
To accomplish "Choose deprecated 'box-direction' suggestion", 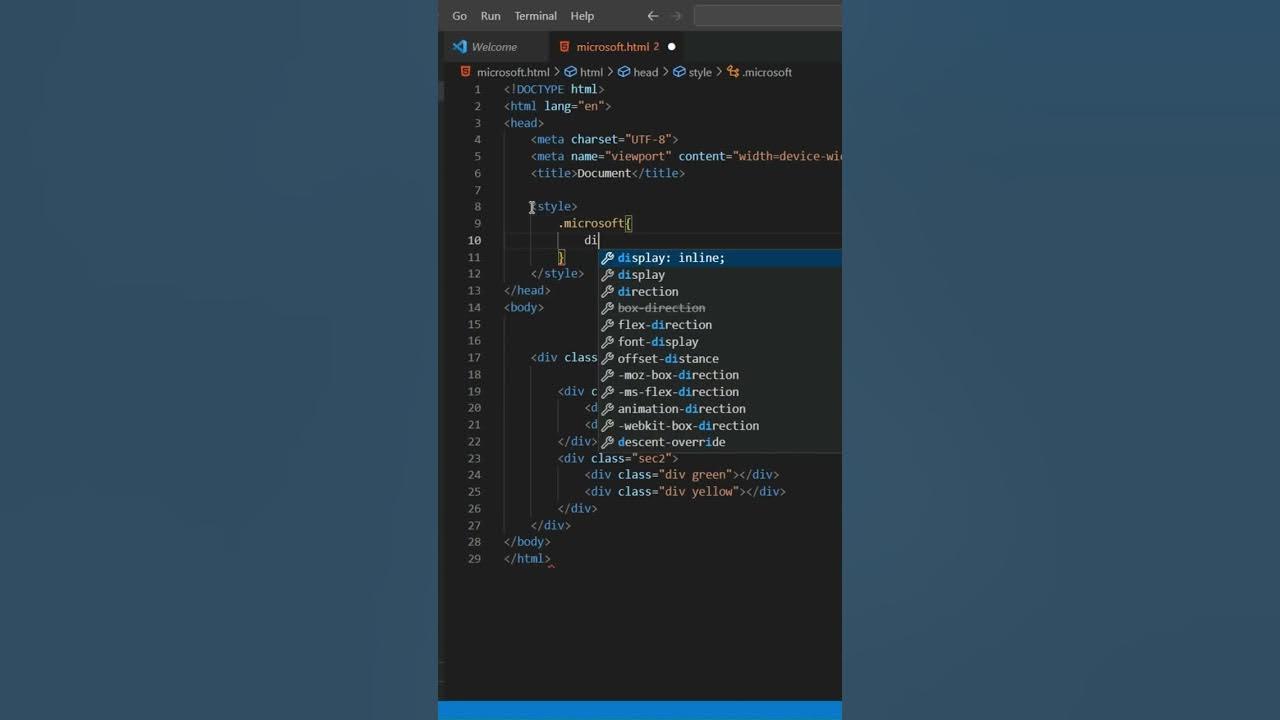I will click(720, 308).
